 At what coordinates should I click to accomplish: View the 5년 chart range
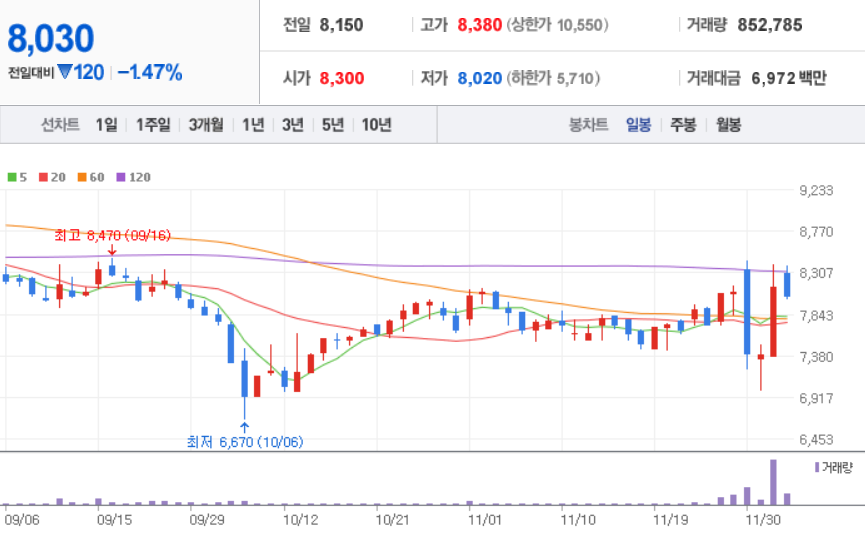click(333, 125)
